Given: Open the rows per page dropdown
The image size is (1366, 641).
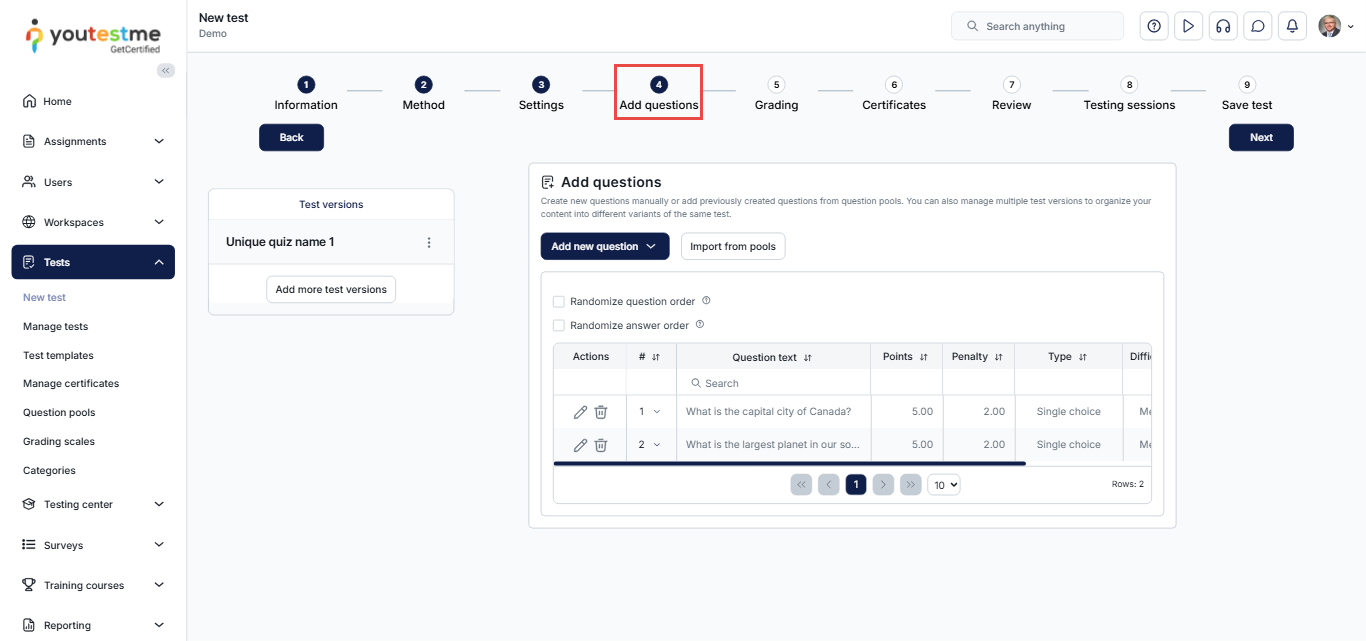Looking at the screenshot, I should tap(943, 484).
